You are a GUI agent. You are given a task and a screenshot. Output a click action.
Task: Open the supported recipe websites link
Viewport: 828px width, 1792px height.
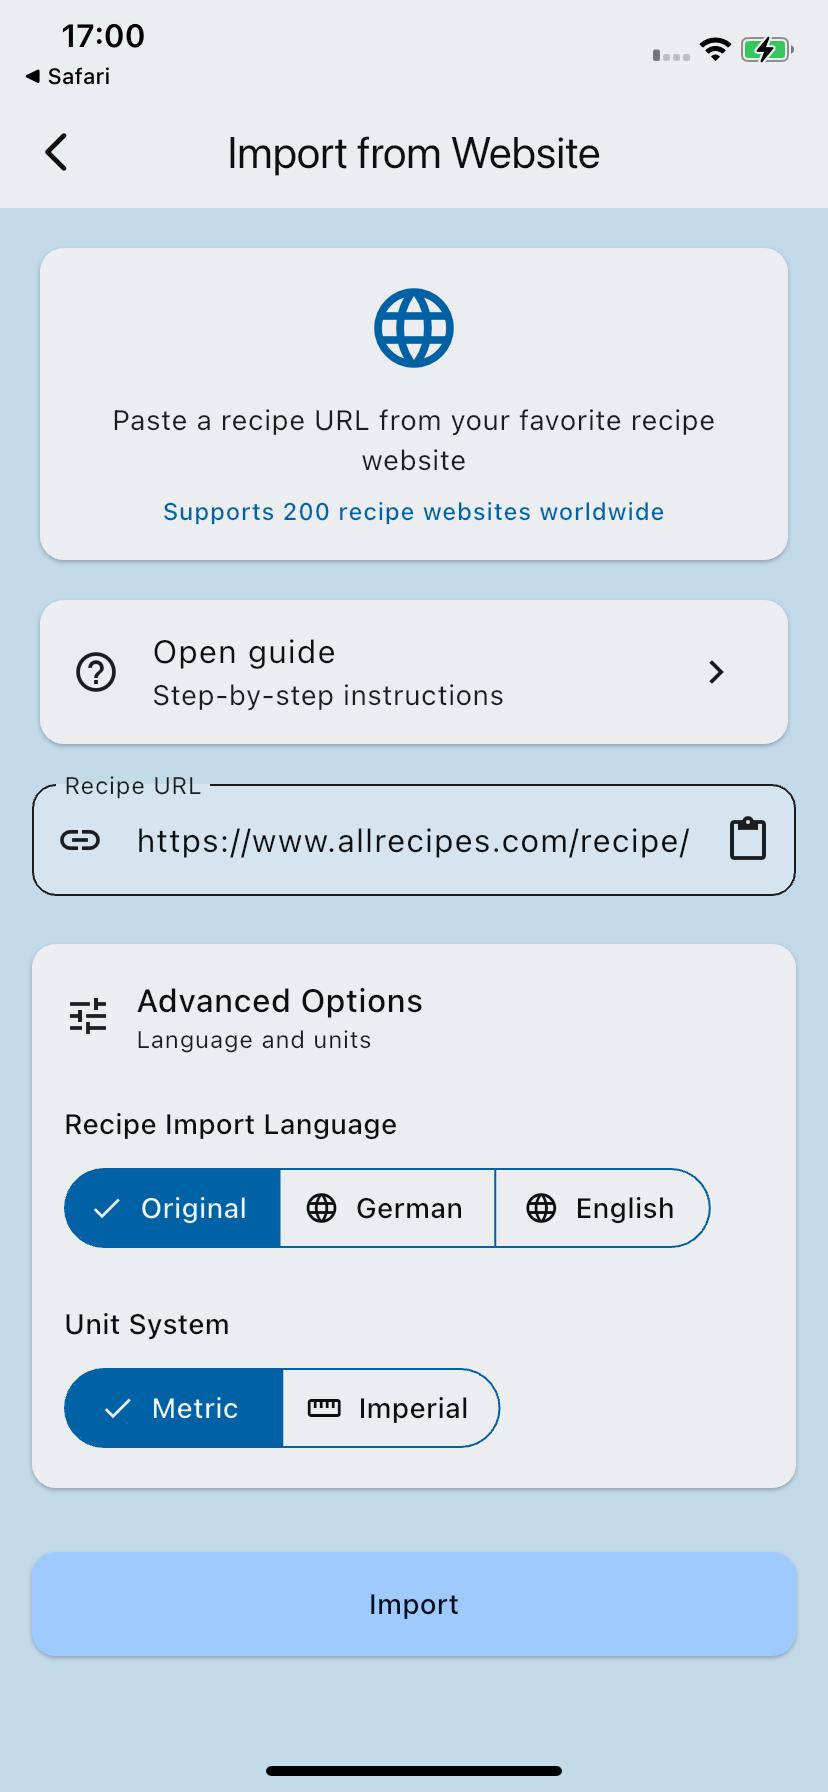click(413, 511)
